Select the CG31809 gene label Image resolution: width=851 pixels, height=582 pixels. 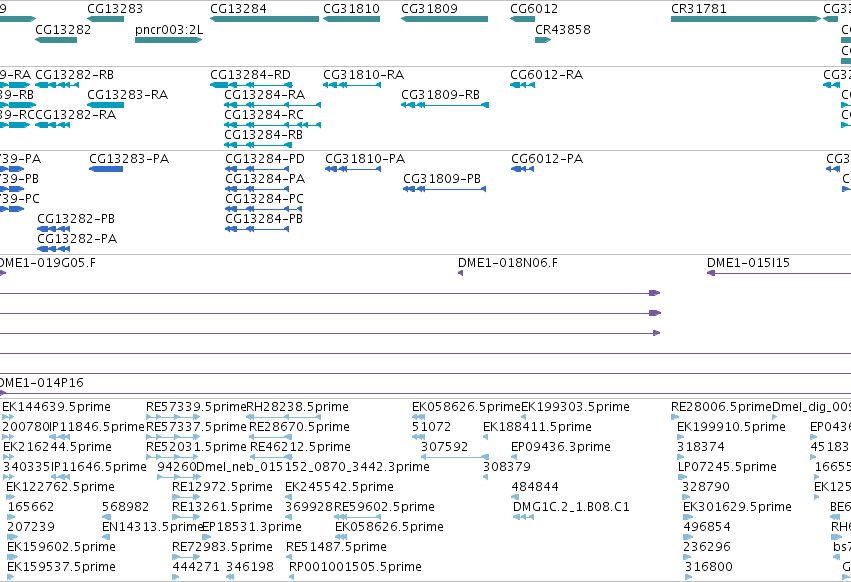[x=429, y=9]
